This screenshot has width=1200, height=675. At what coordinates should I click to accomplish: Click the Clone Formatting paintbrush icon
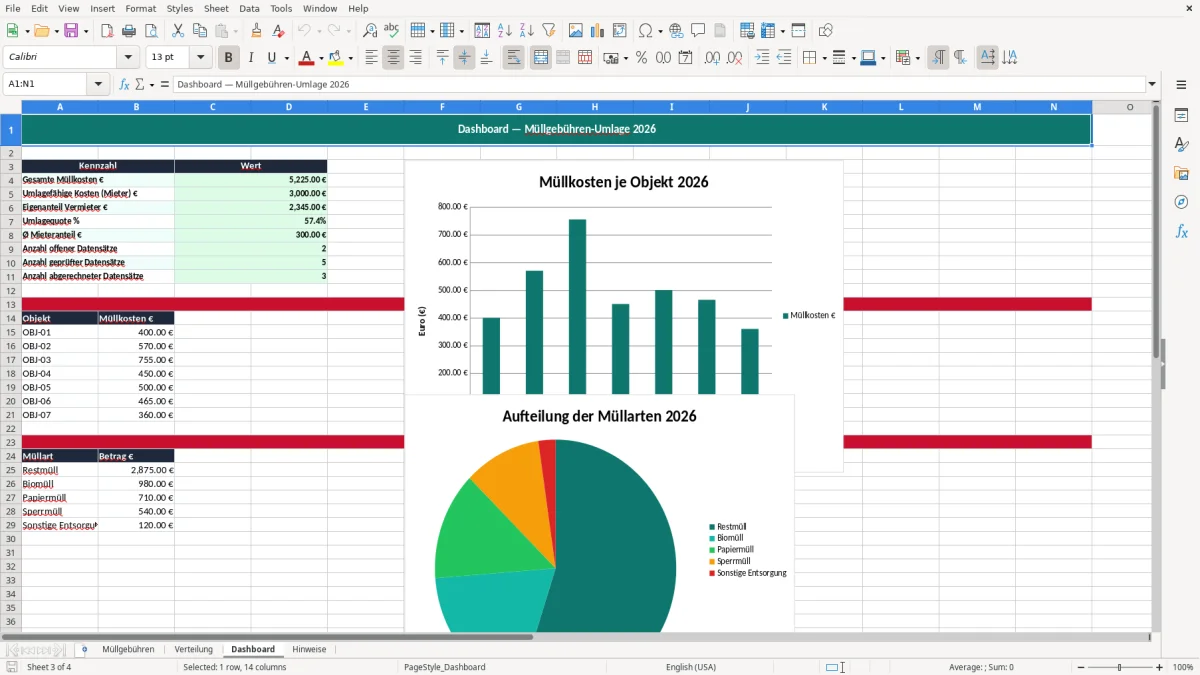(257, 31)
